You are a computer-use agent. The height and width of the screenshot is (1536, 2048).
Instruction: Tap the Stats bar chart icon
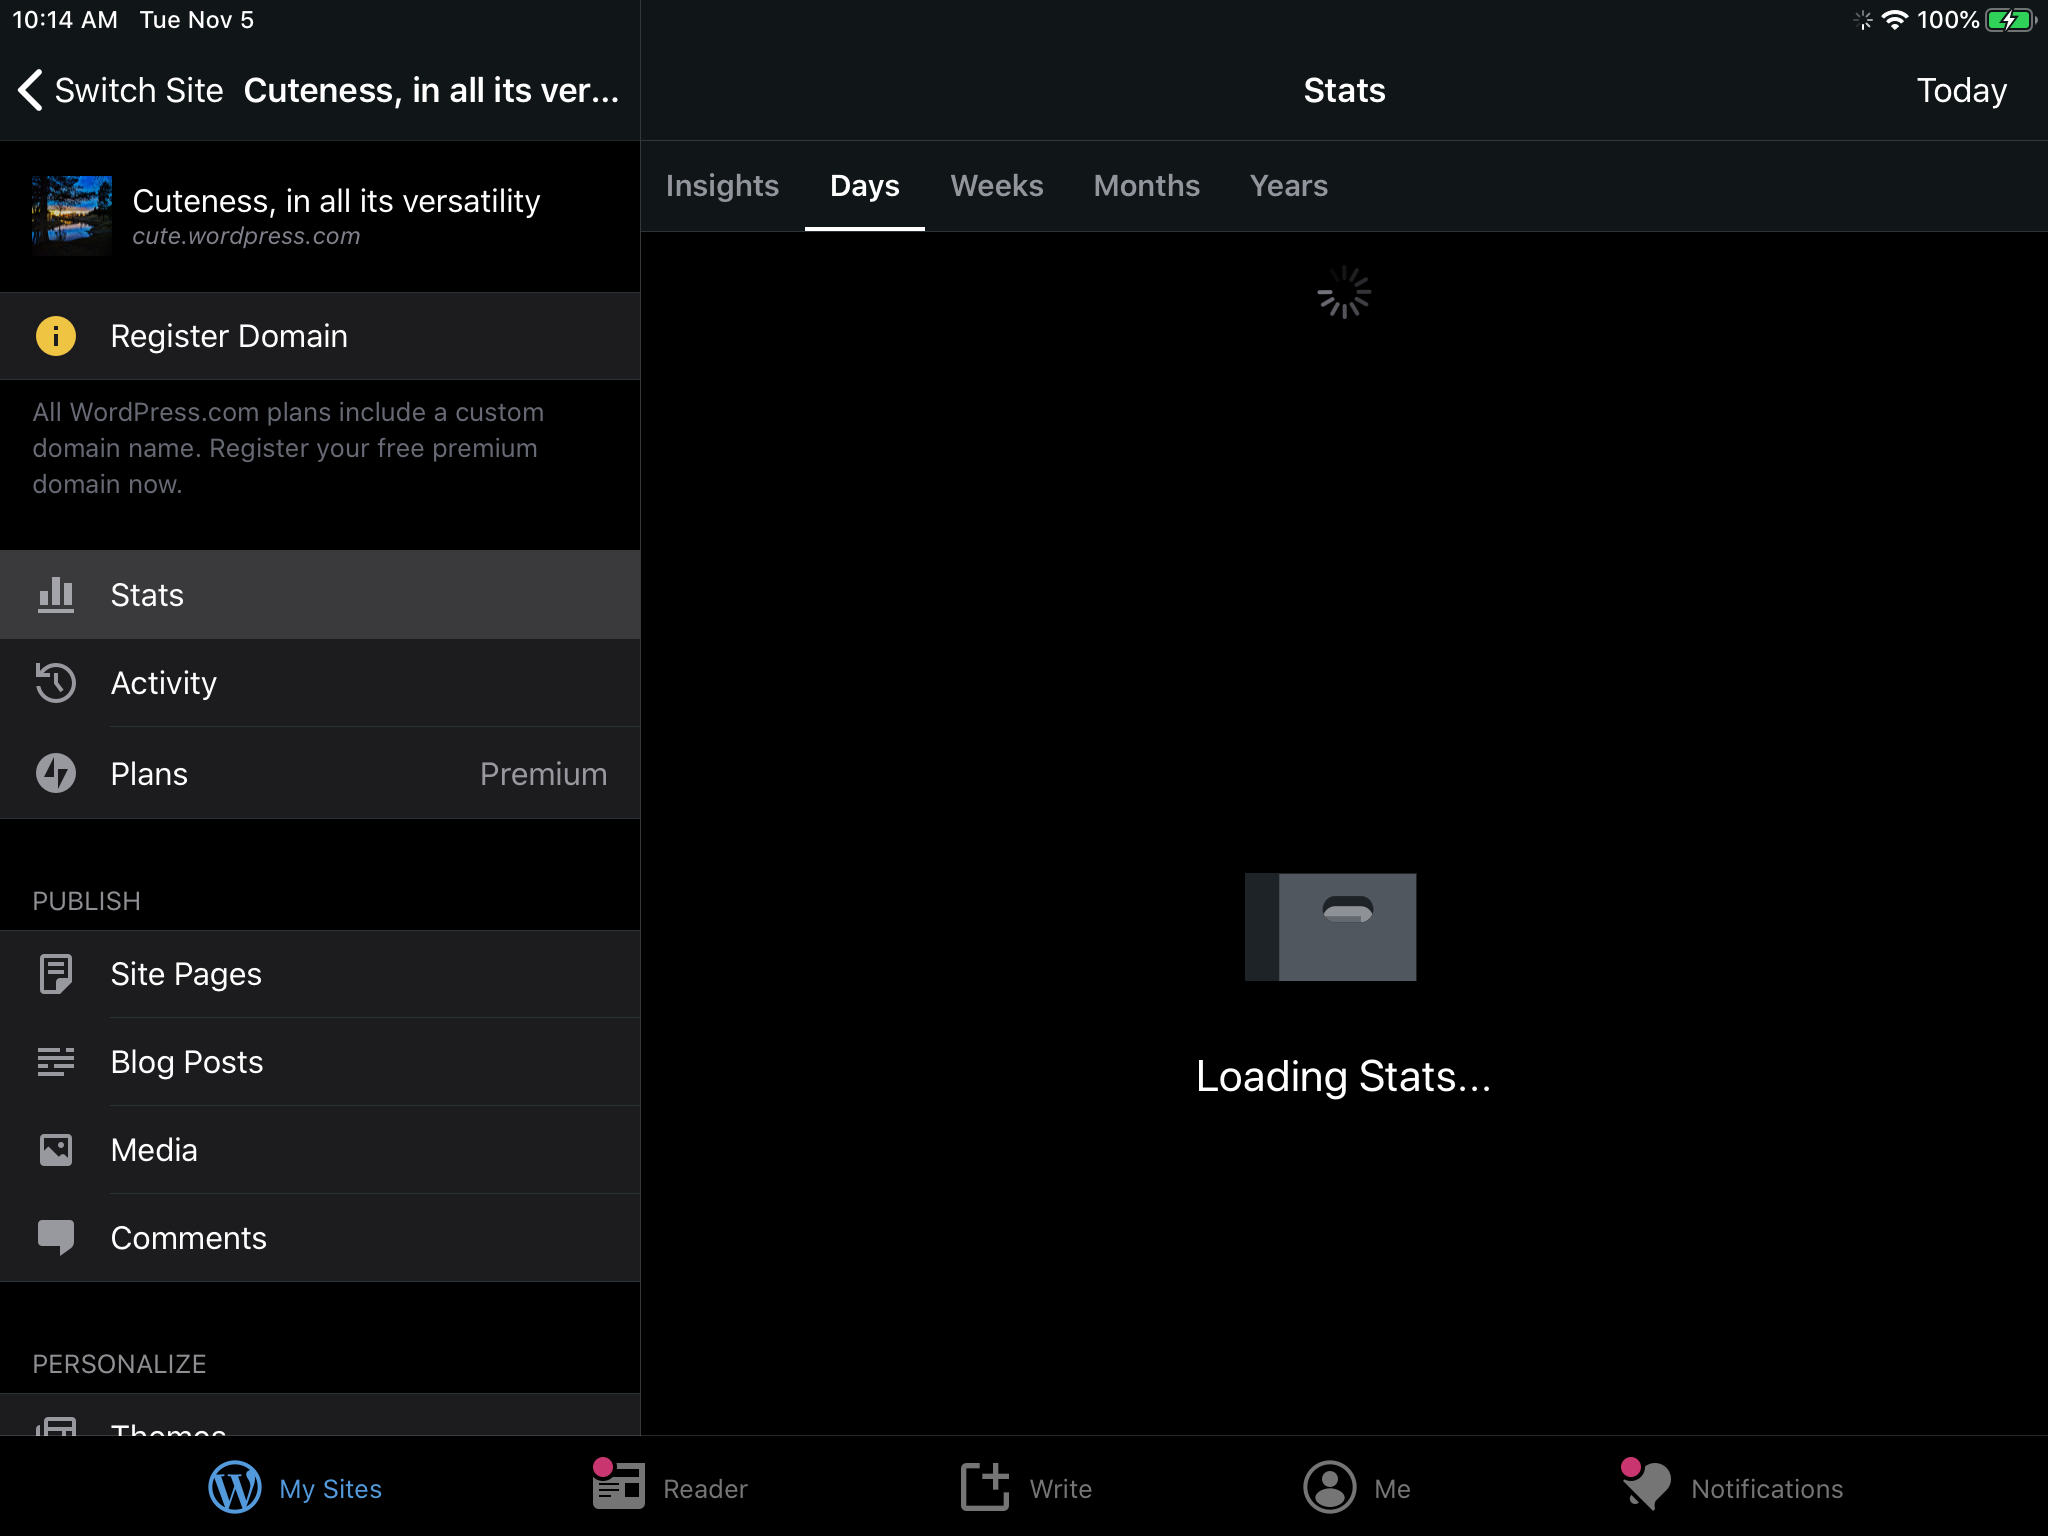click(56, 595)
